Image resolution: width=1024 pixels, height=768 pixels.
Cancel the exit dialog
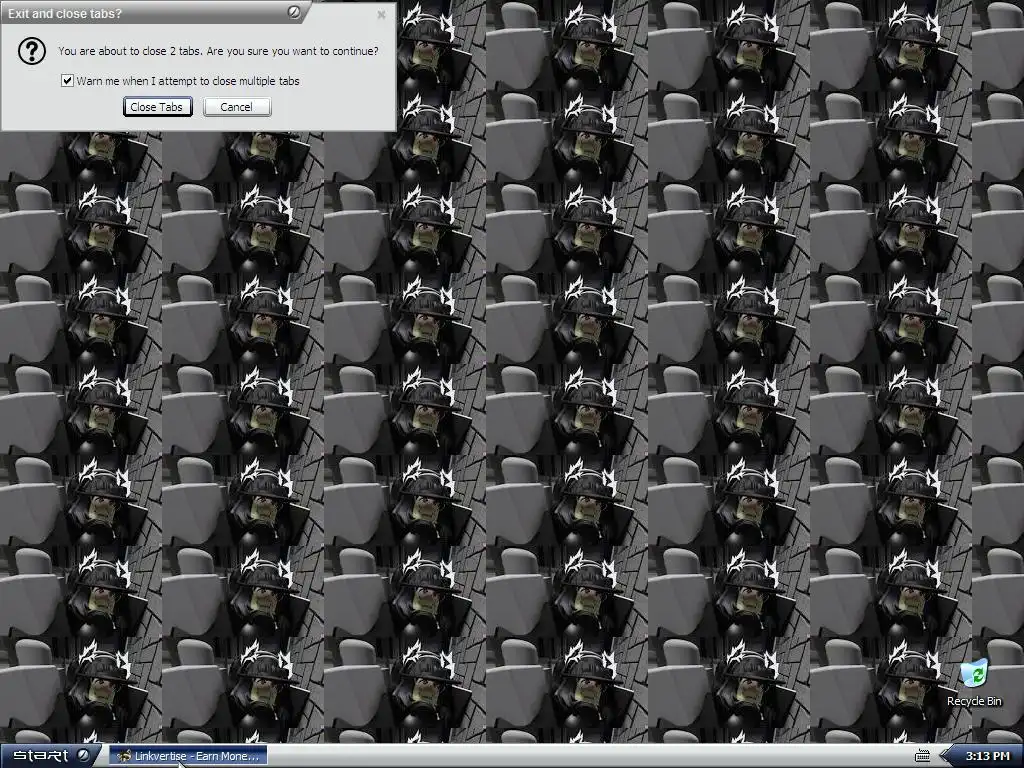[x=237, y=107]
